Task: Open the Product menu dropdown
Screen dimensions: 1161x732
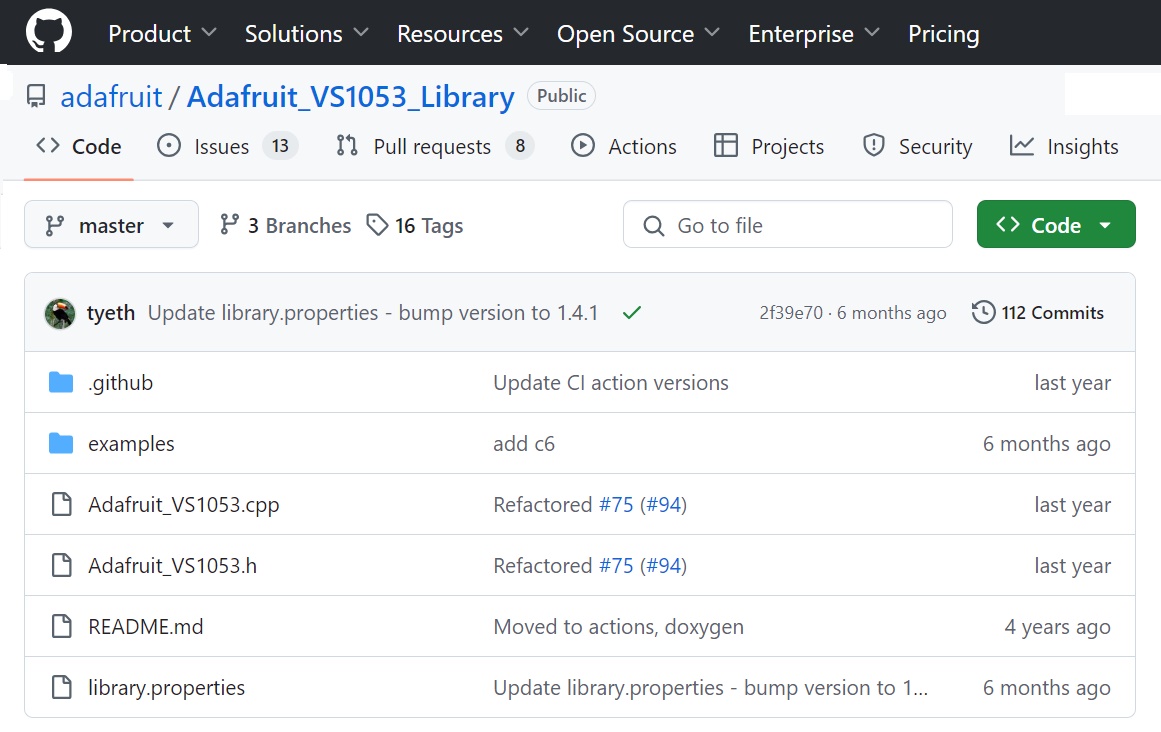Action: pos(162,34)
